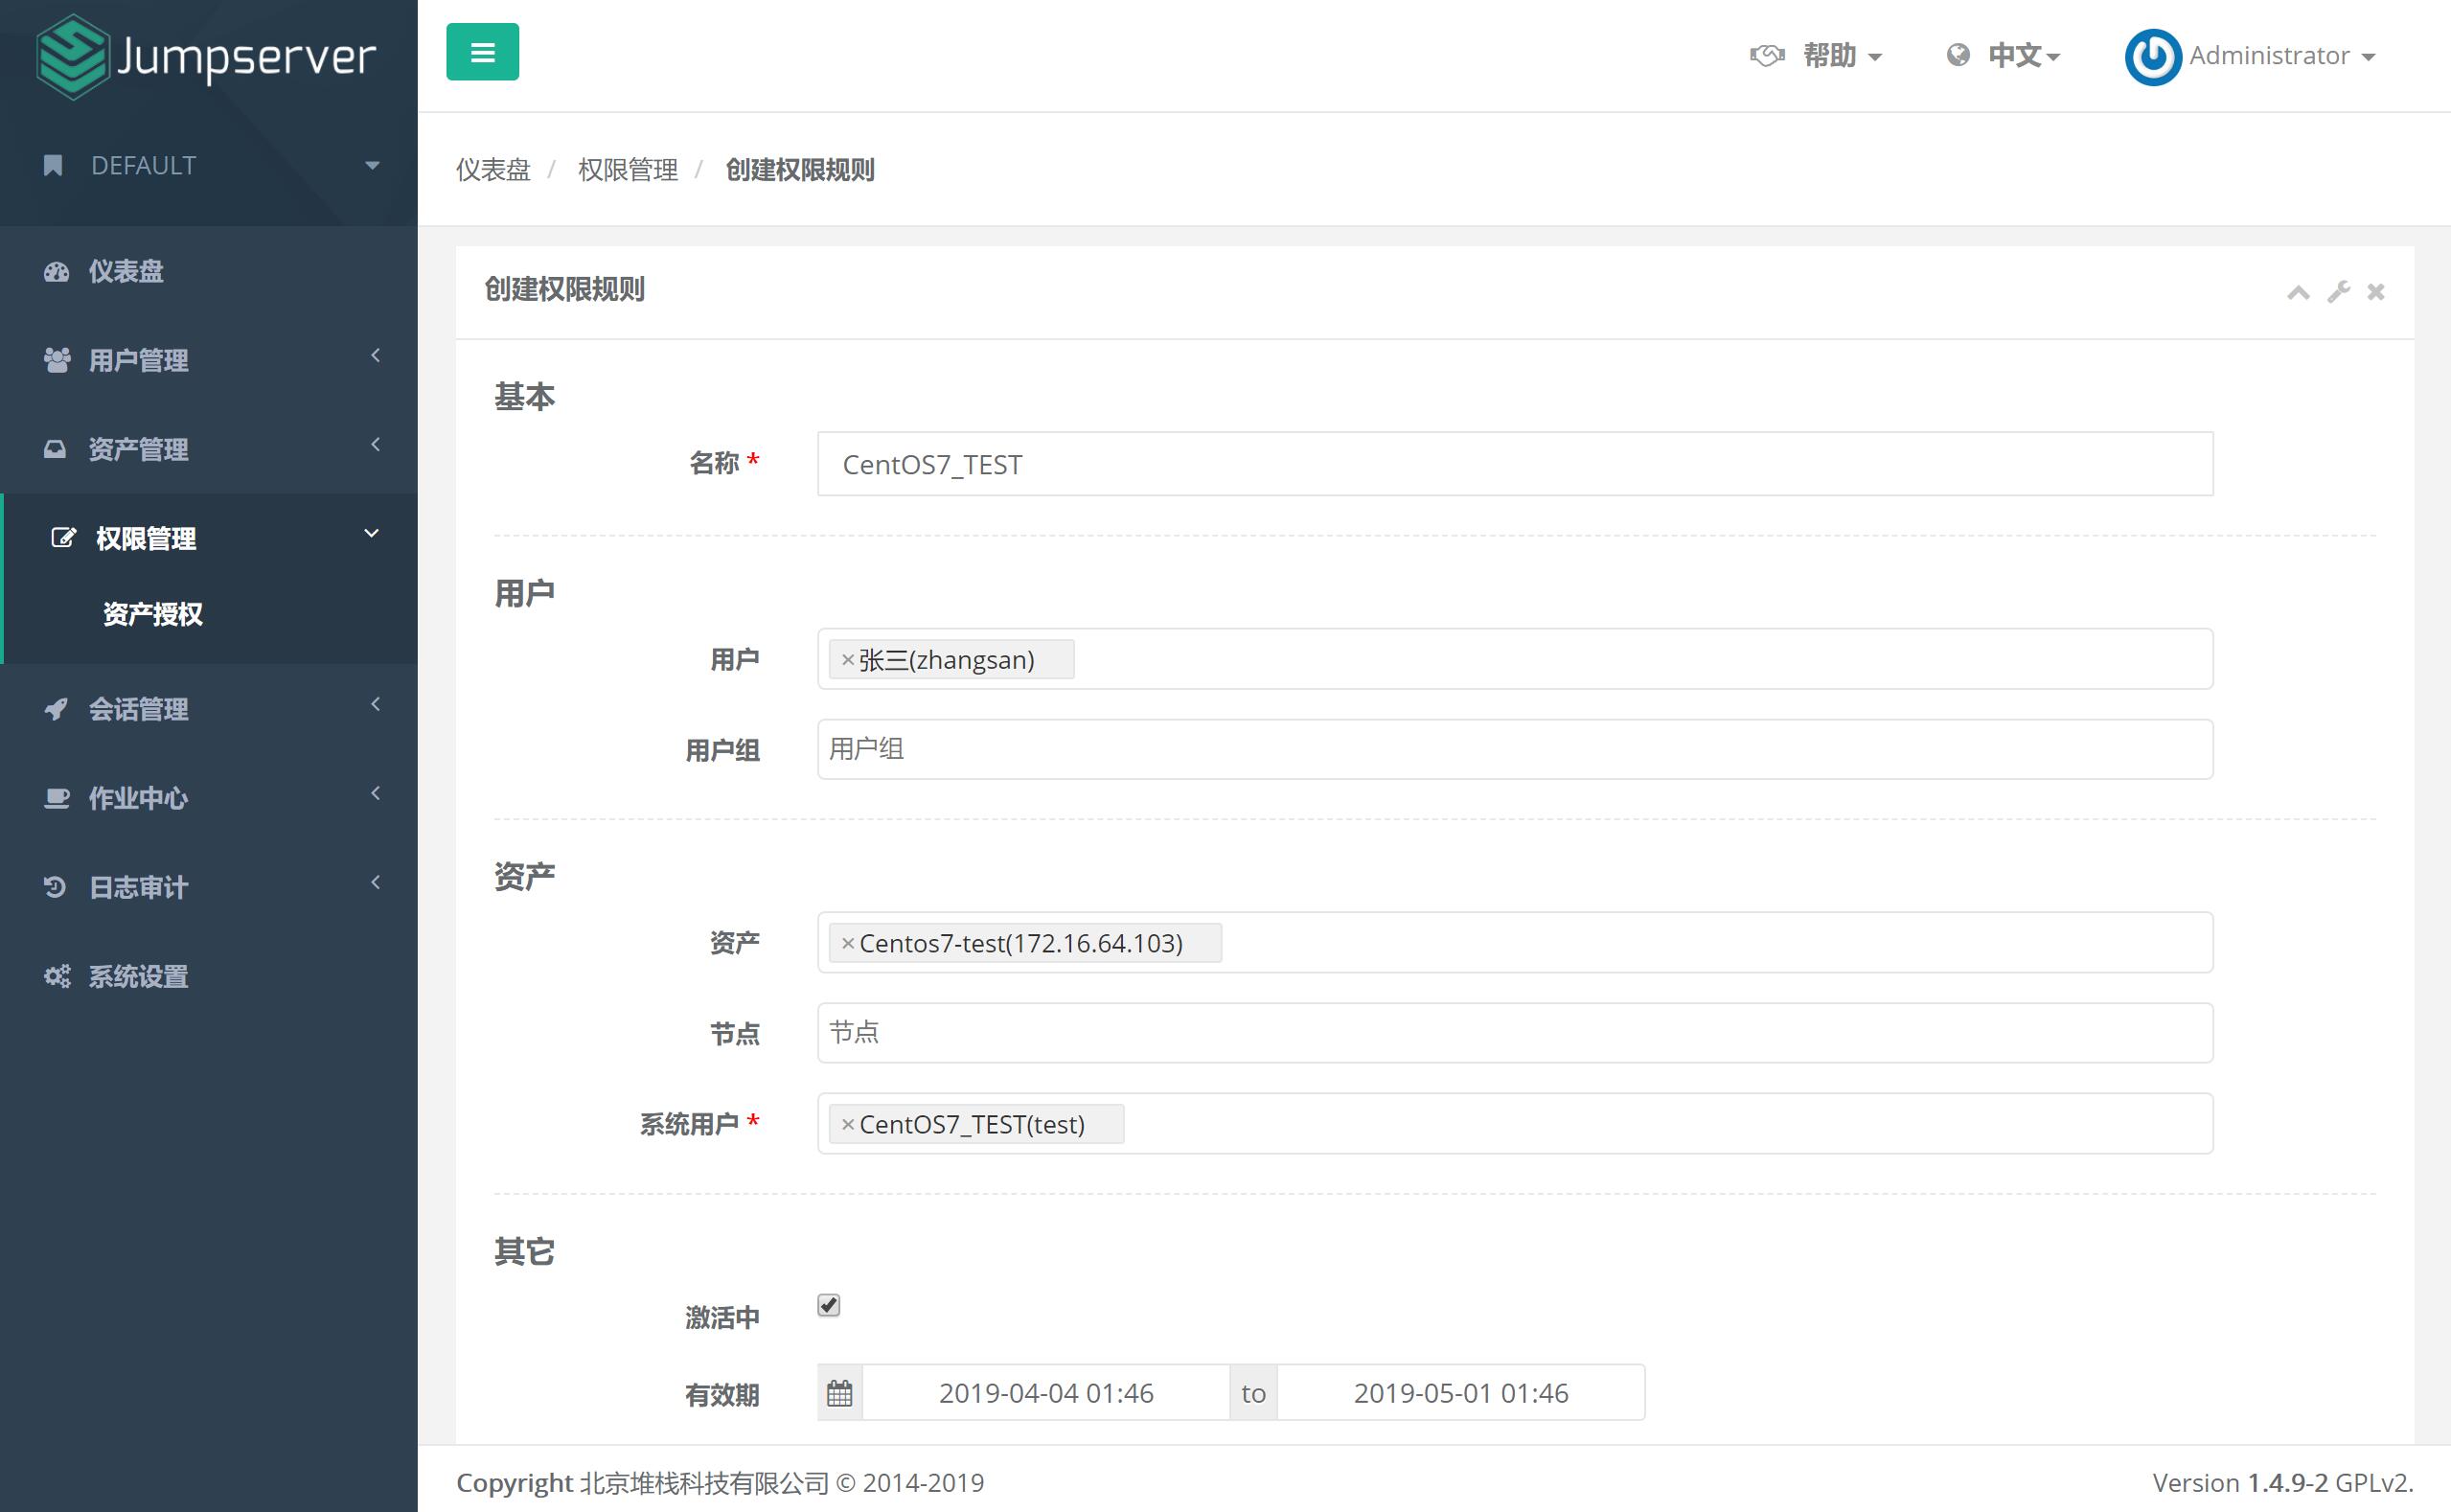2451x1512 pixels.
Task: Click the 作业中心 arrow chevron
Action: [x=376, y=793]
